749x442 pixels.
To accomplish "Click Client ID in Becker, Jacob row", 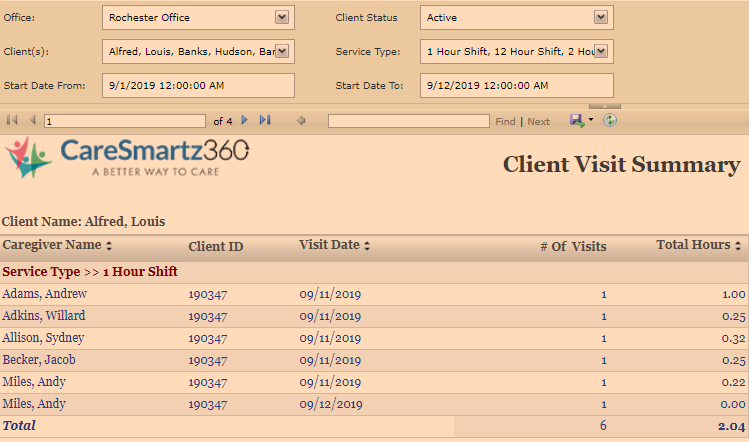I will [x=208, y=360].
